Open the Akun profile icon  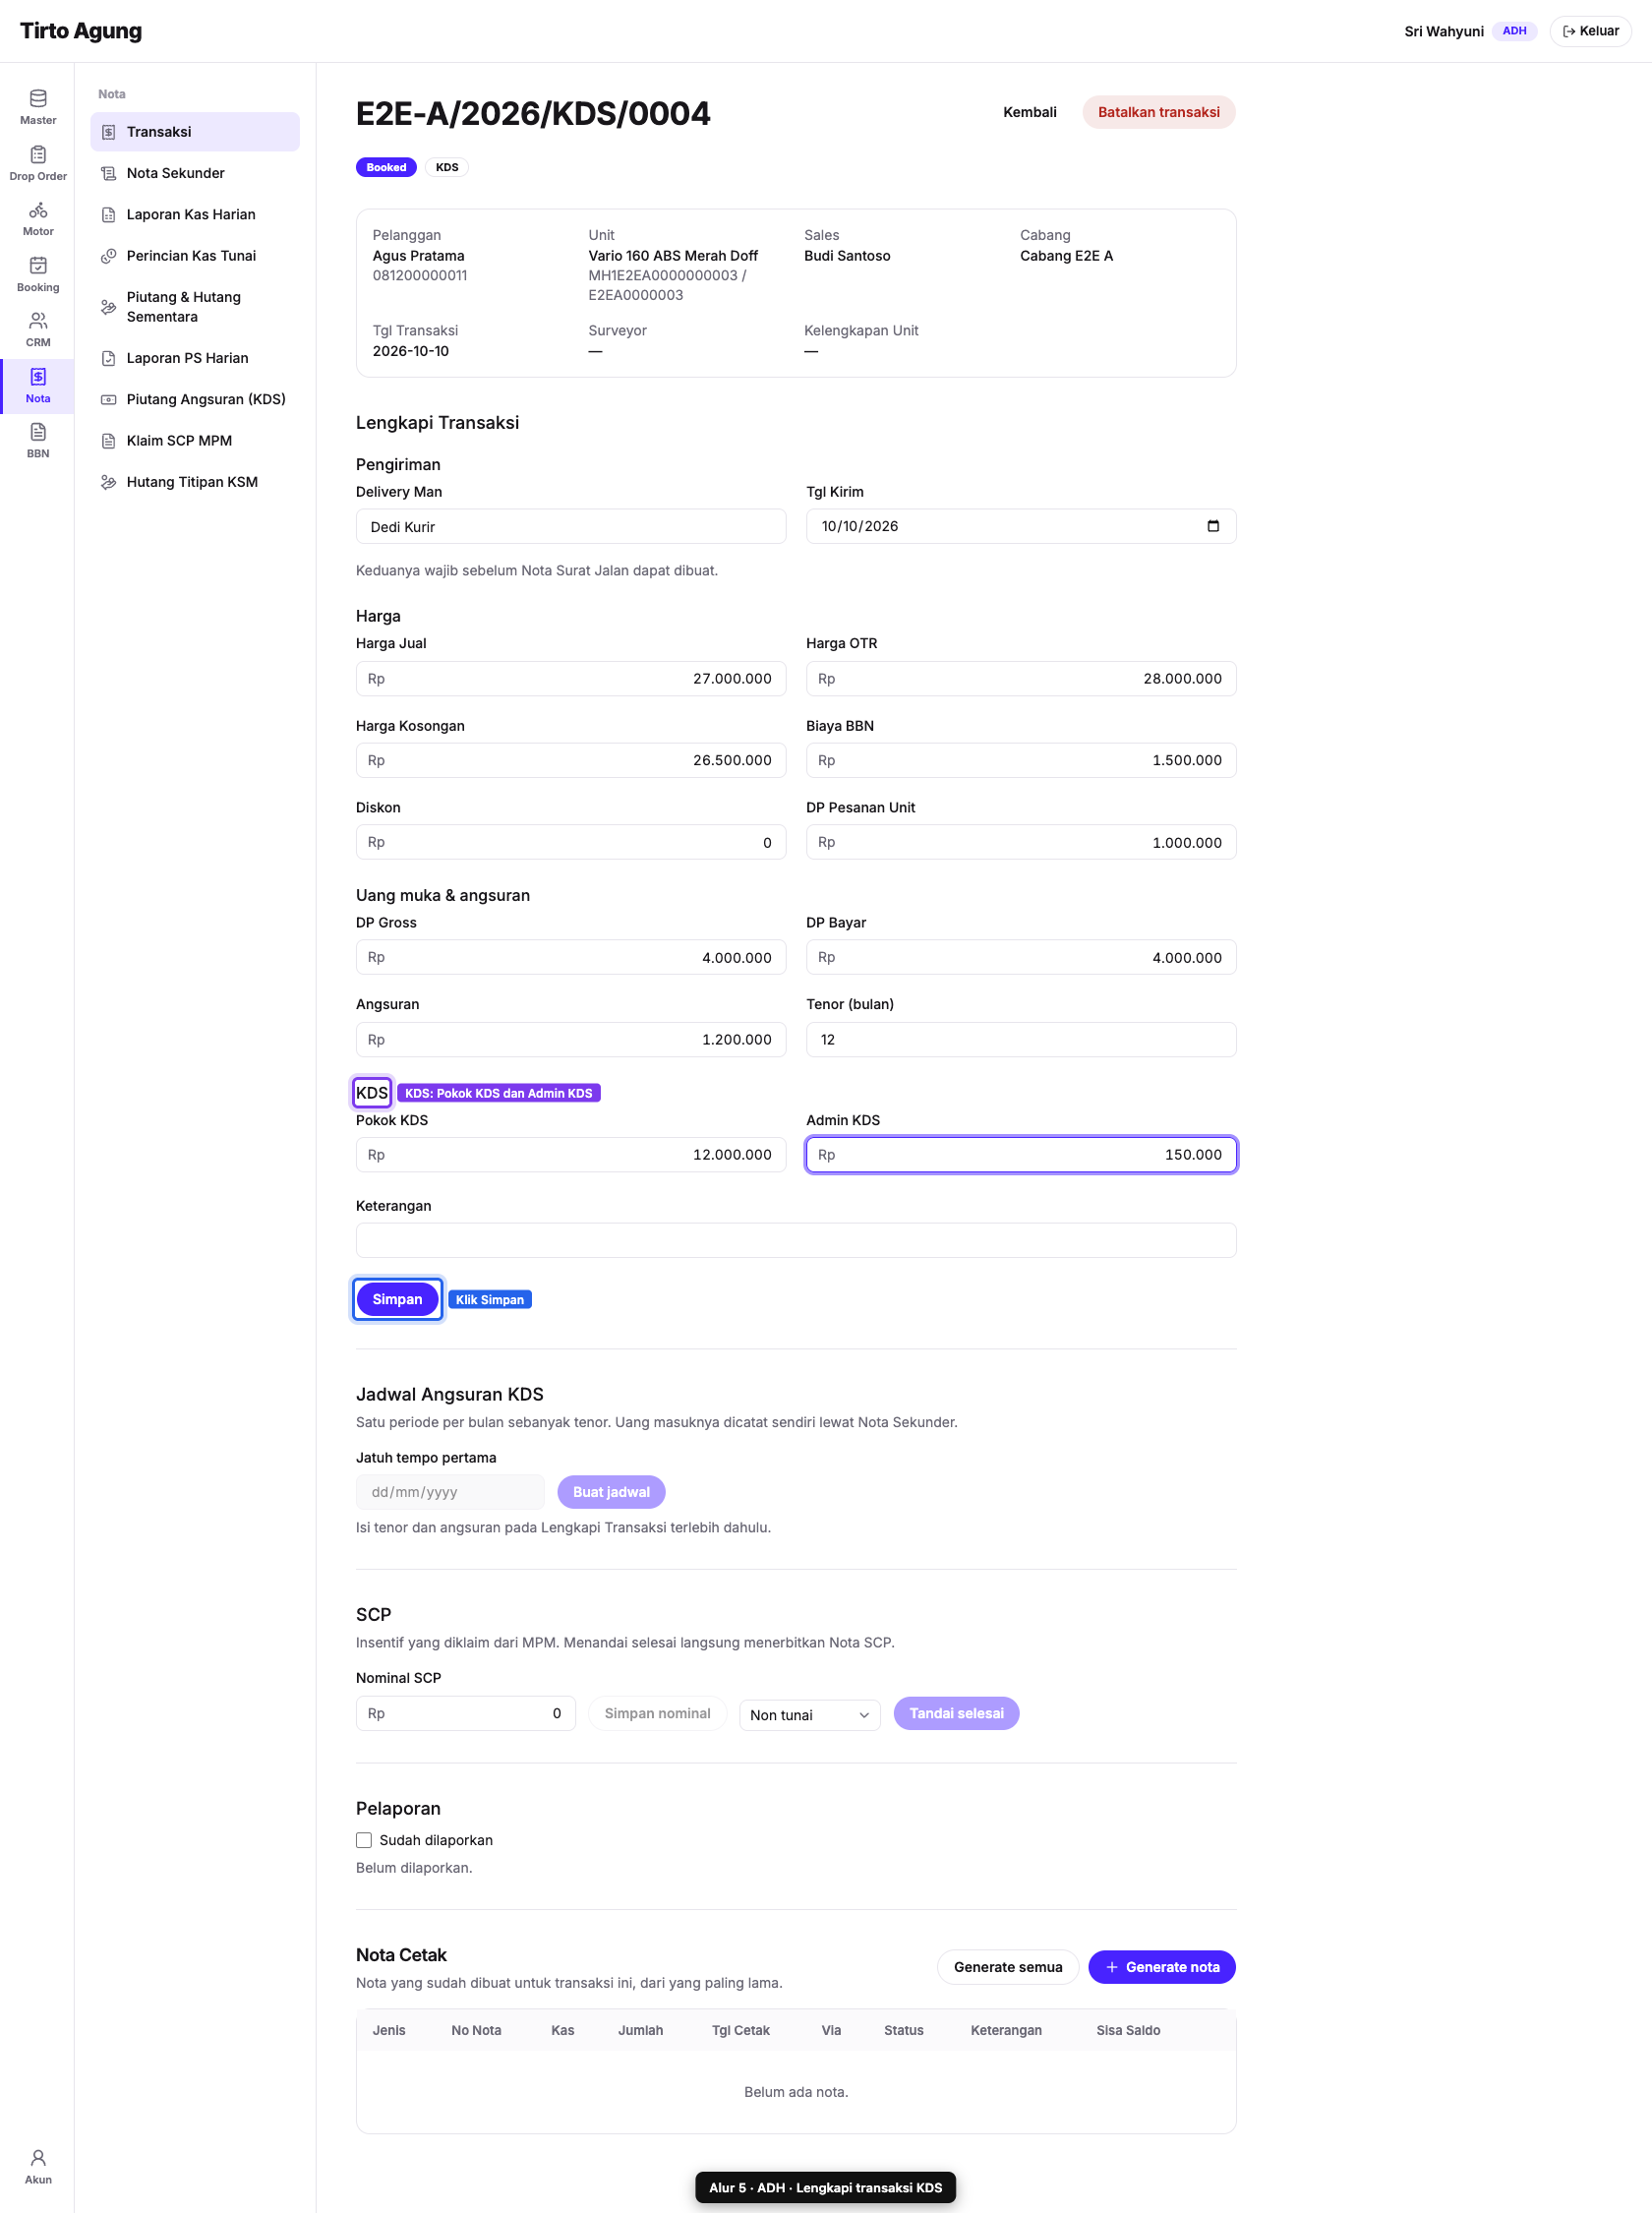(38, 2158)
